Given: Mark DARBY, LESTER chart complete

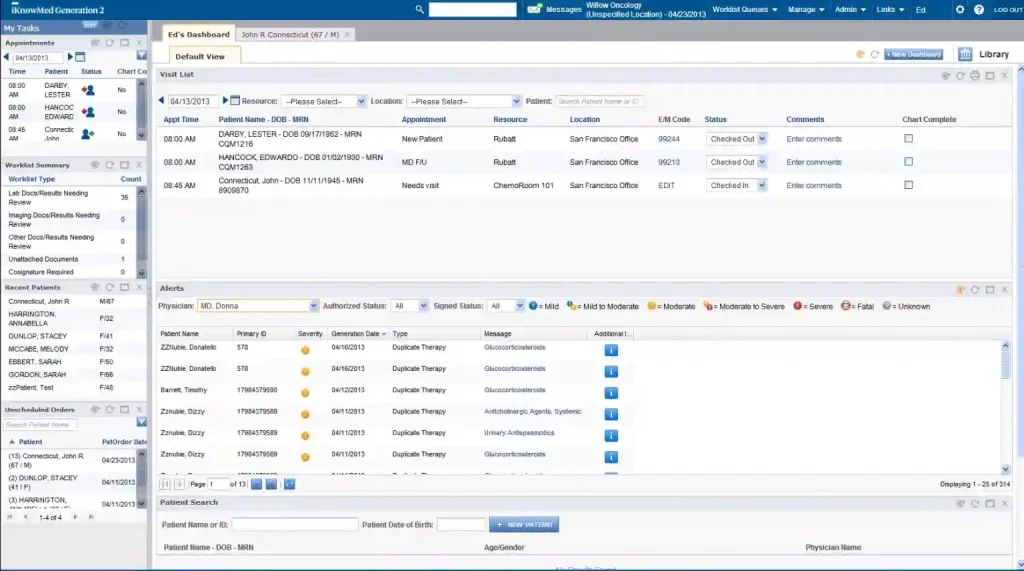Looking at the screenshot, I should [908, 139].
